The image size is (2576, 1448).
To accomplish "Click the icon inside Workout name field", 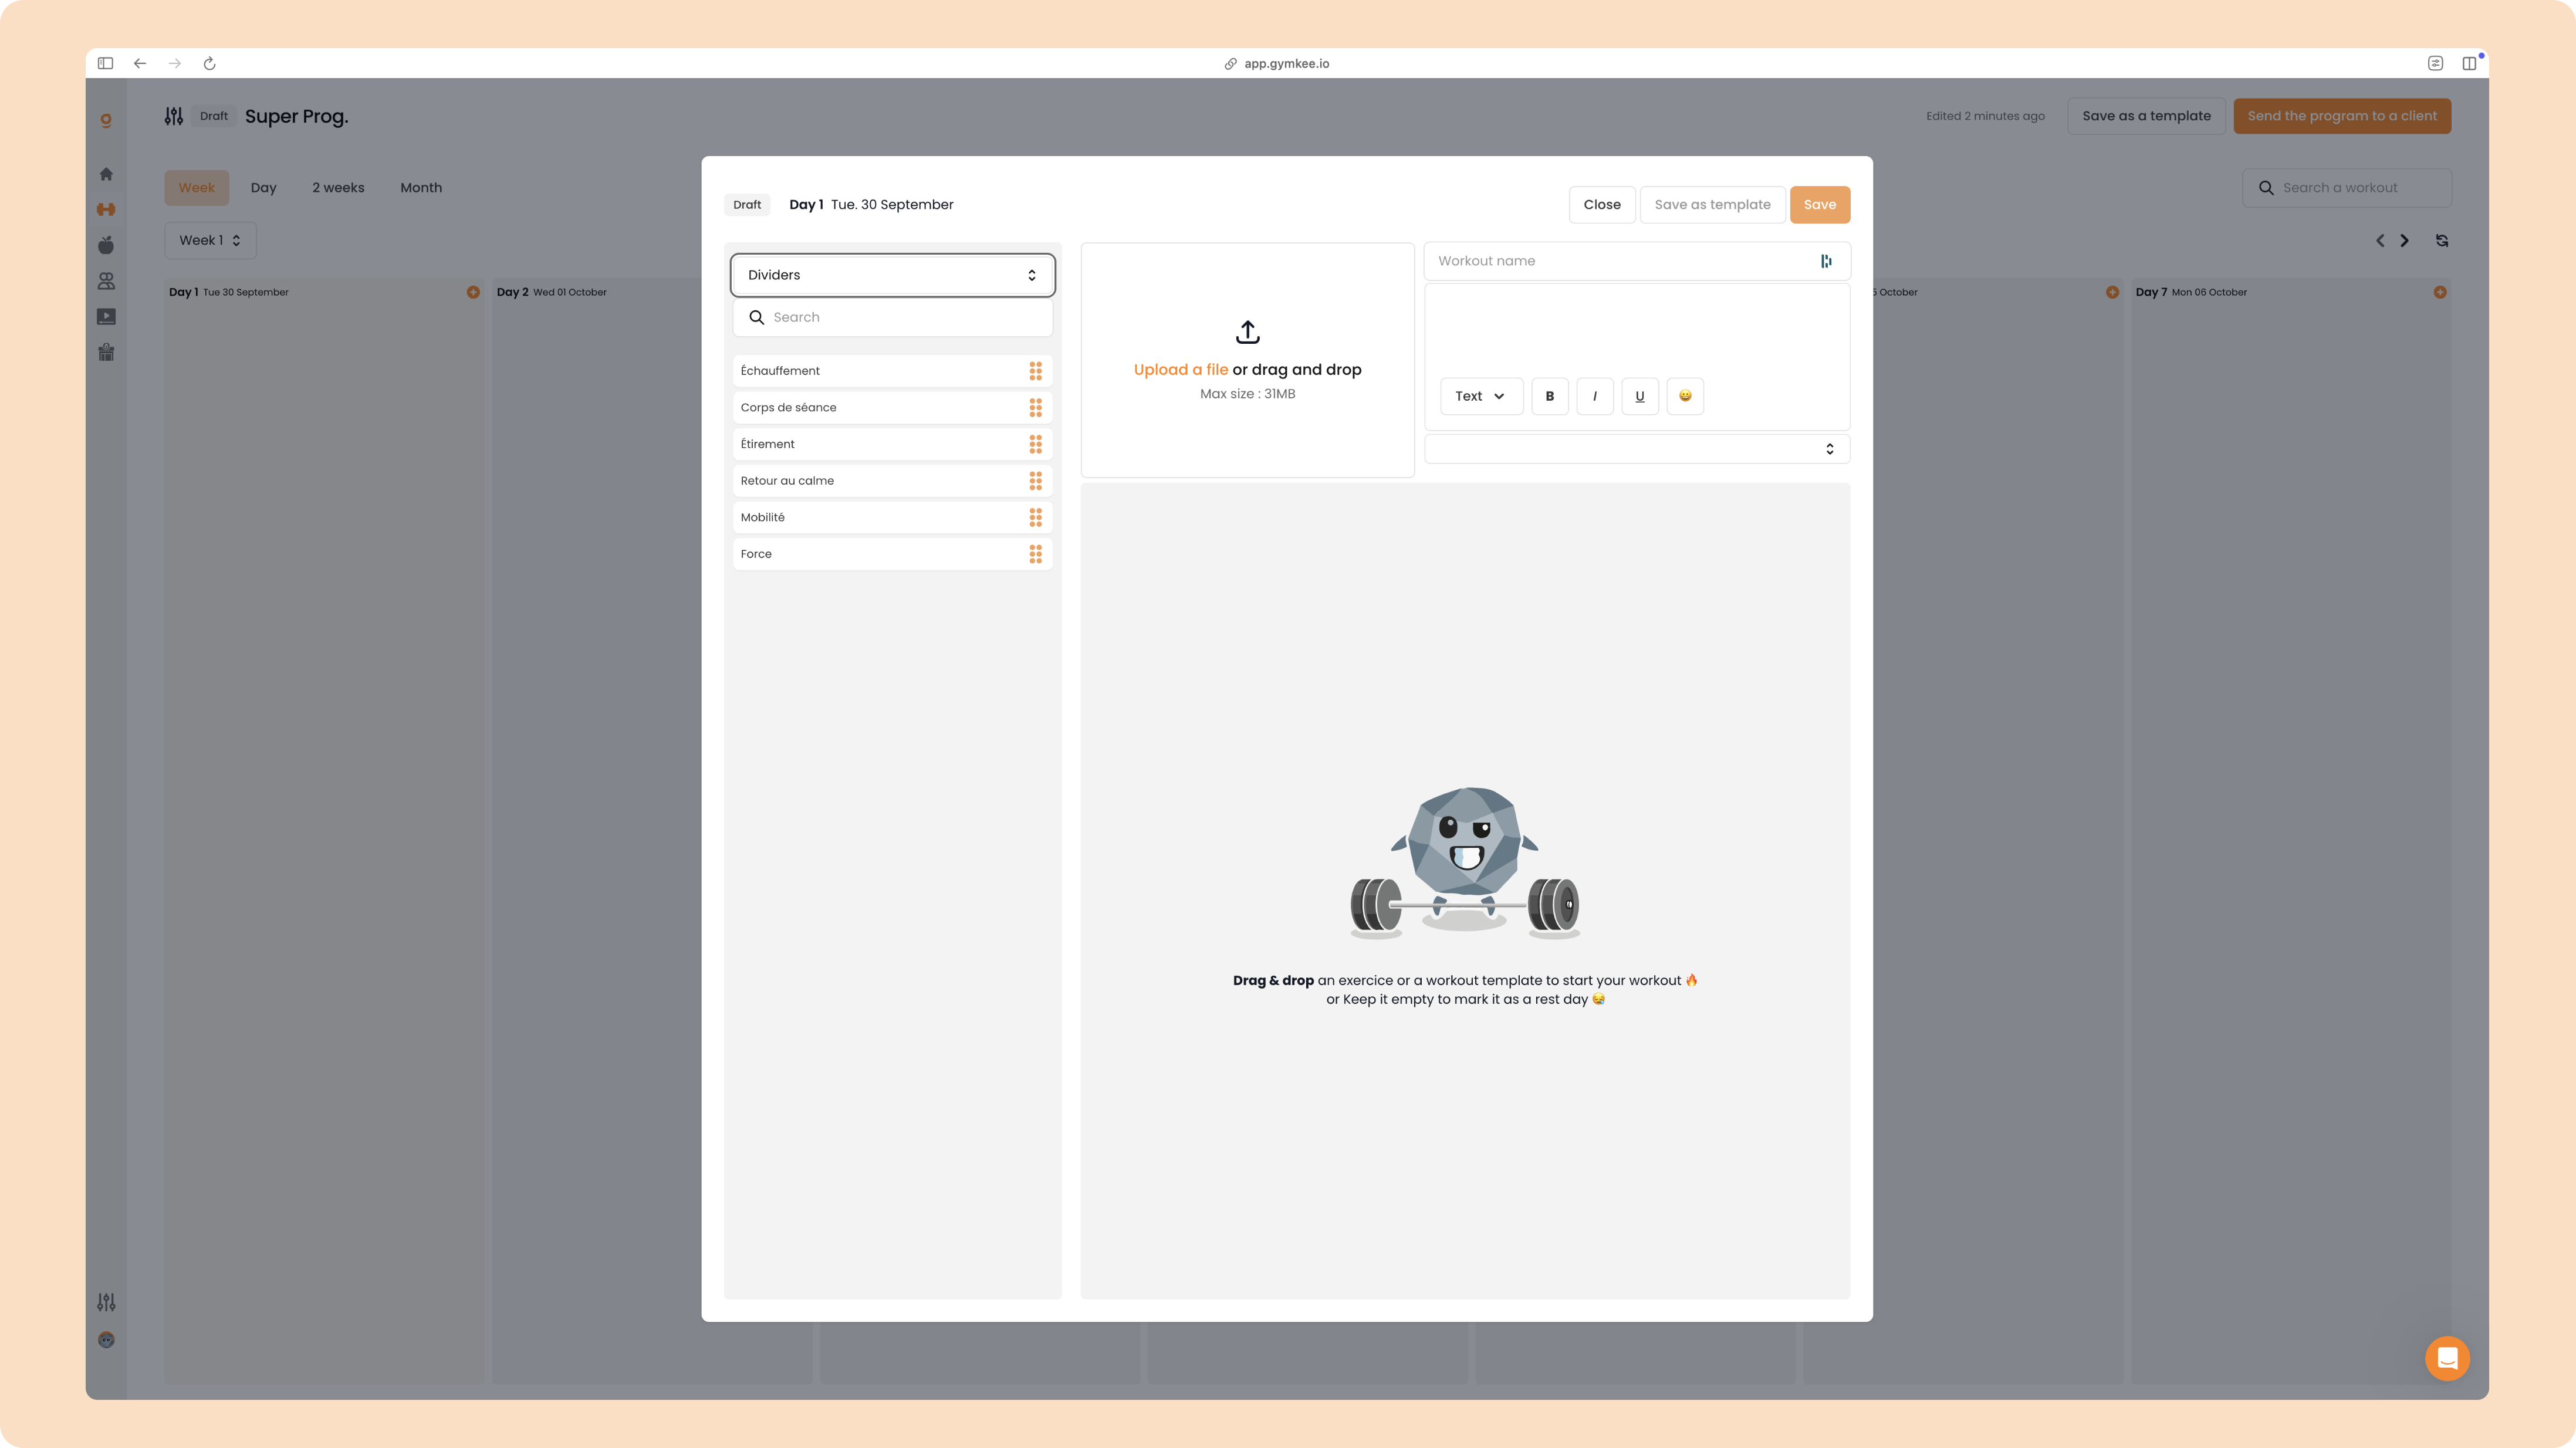I will point(1826,261).
